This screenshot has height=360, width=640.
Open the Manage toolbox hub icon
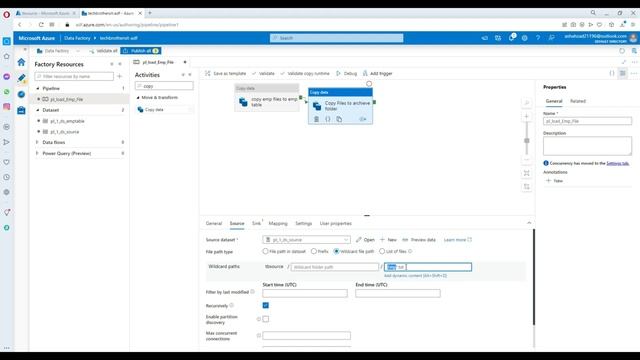pyautogui.click(x=21, y=110)
